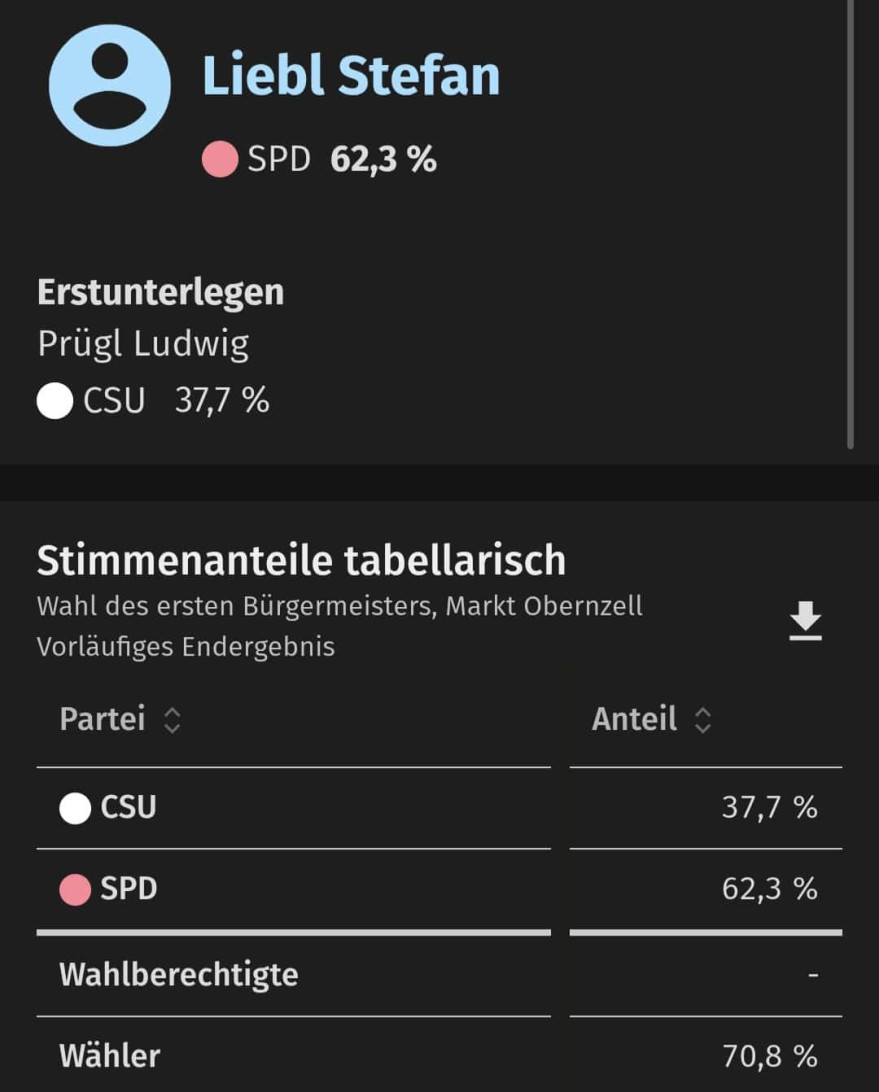Click the Wahlberechtigte row label
879x1092 pixels.
179,975
